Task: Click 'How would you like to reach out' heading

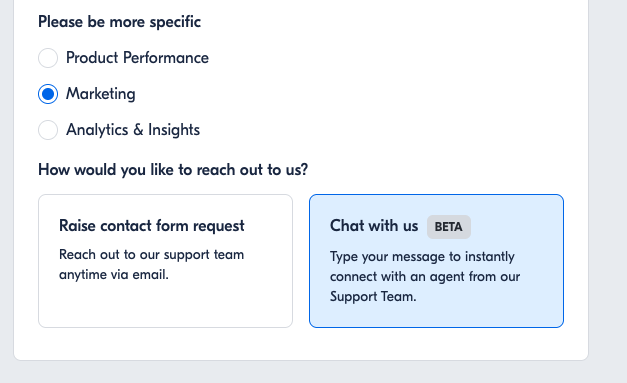Action: click(173, 170)
